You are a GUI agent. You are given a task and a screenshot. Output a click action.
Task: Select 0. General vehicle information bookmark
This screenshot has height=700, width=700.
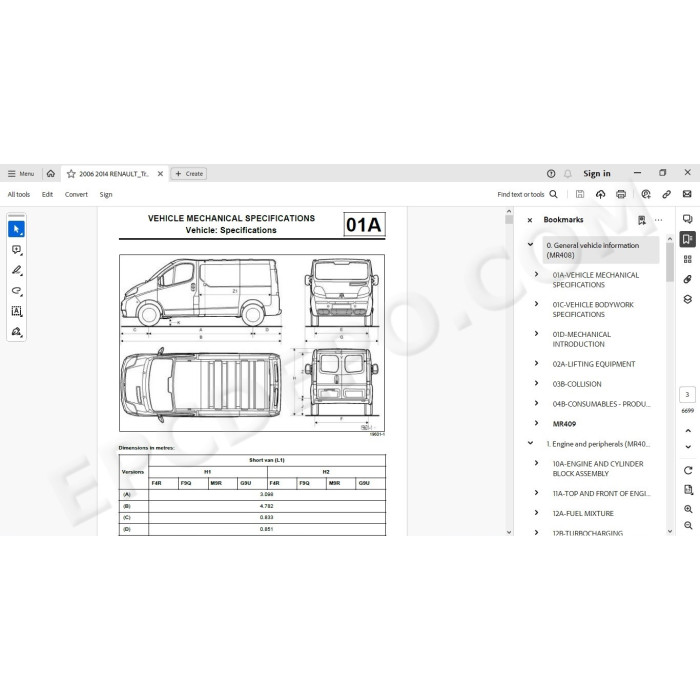[x=601, y=250]
